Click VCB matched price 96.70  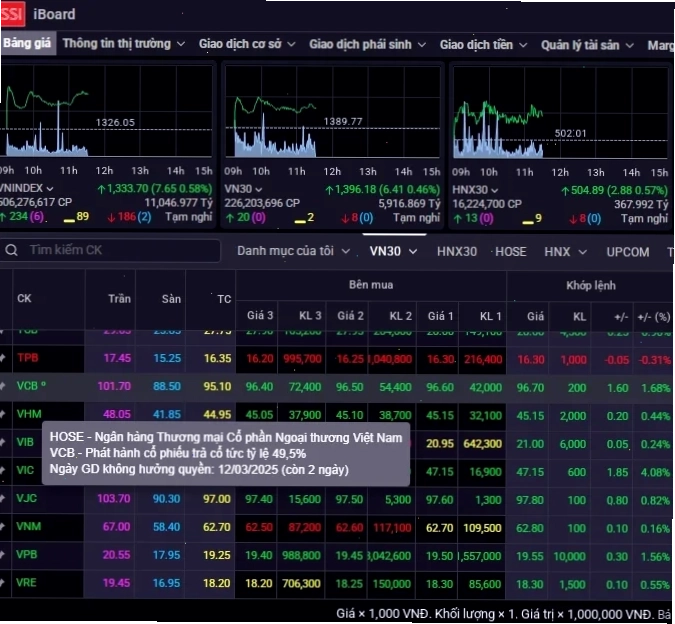pyautogui.click(x=530, y=388)
